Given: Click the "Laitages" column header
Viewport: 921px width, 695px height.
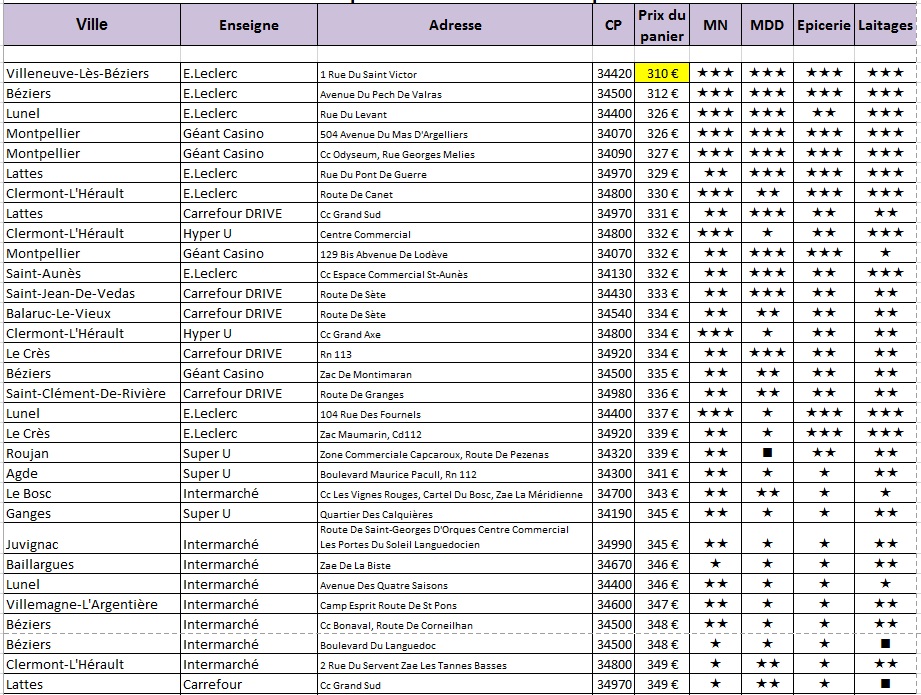Looking at the screenshot, I should (885, 25).
